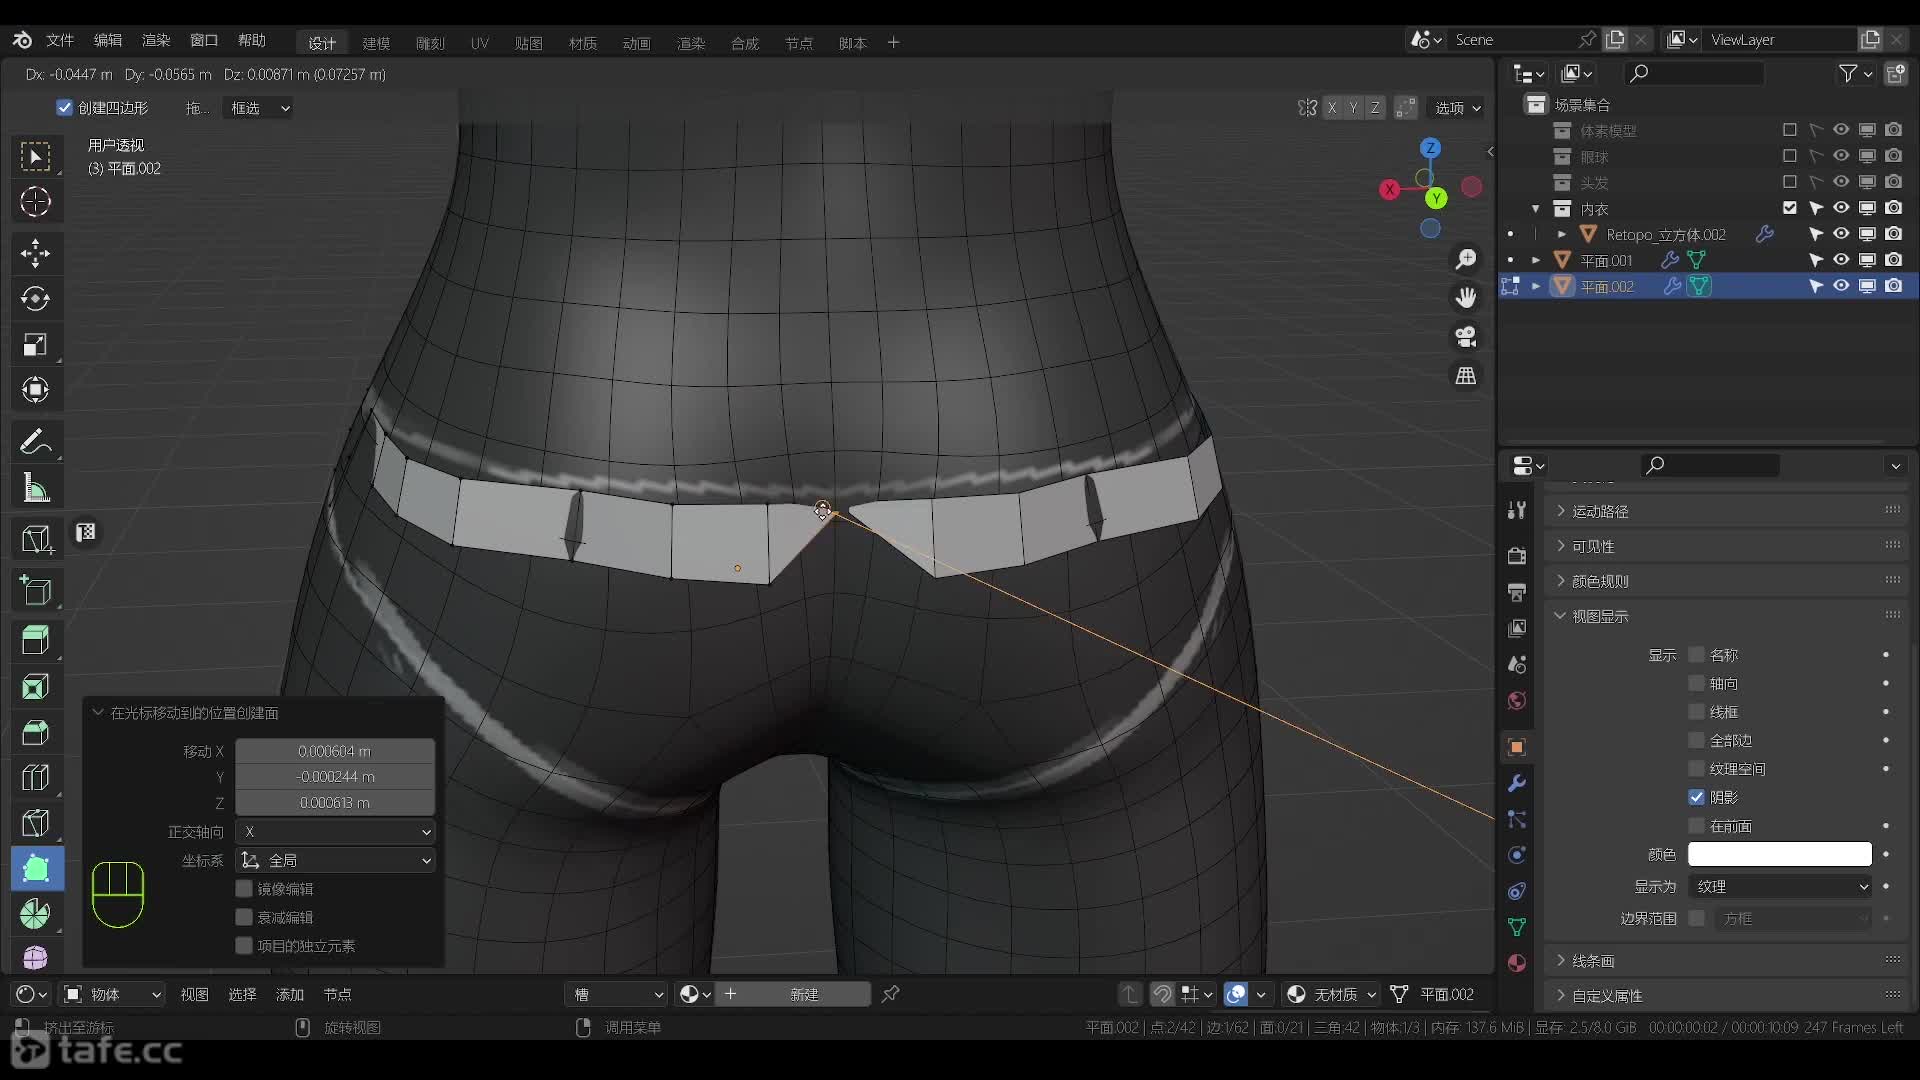1920x1080 pixels.
Task: Switch perspective/orthographic grid icon
Action: [x=1466, y=376]
